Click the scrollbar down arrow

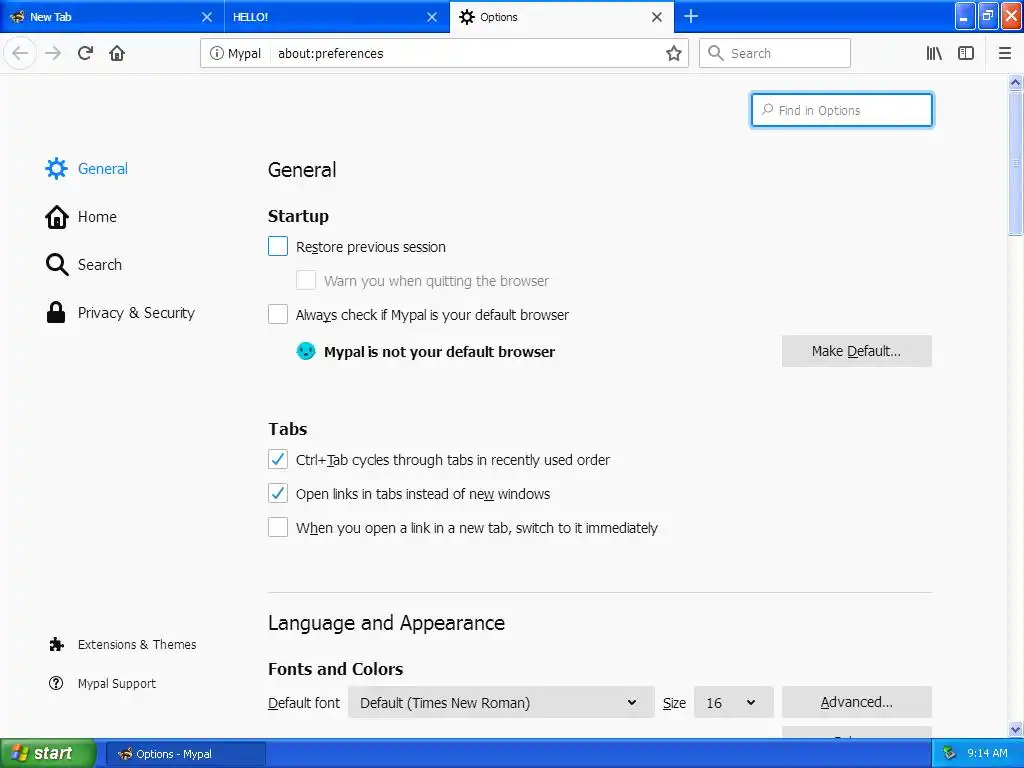tap(1015, 729)
